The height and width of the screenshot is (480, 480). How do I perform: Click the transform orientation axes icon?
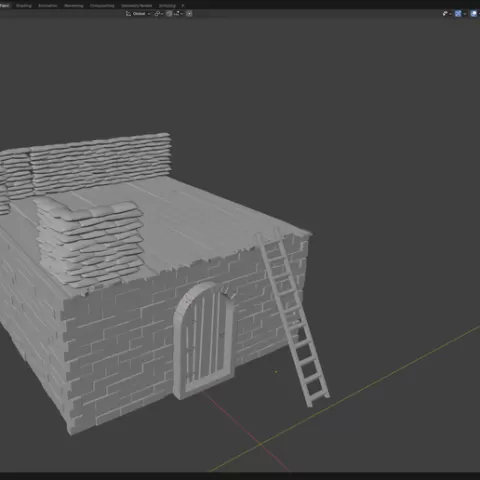(x=128, y=14)
